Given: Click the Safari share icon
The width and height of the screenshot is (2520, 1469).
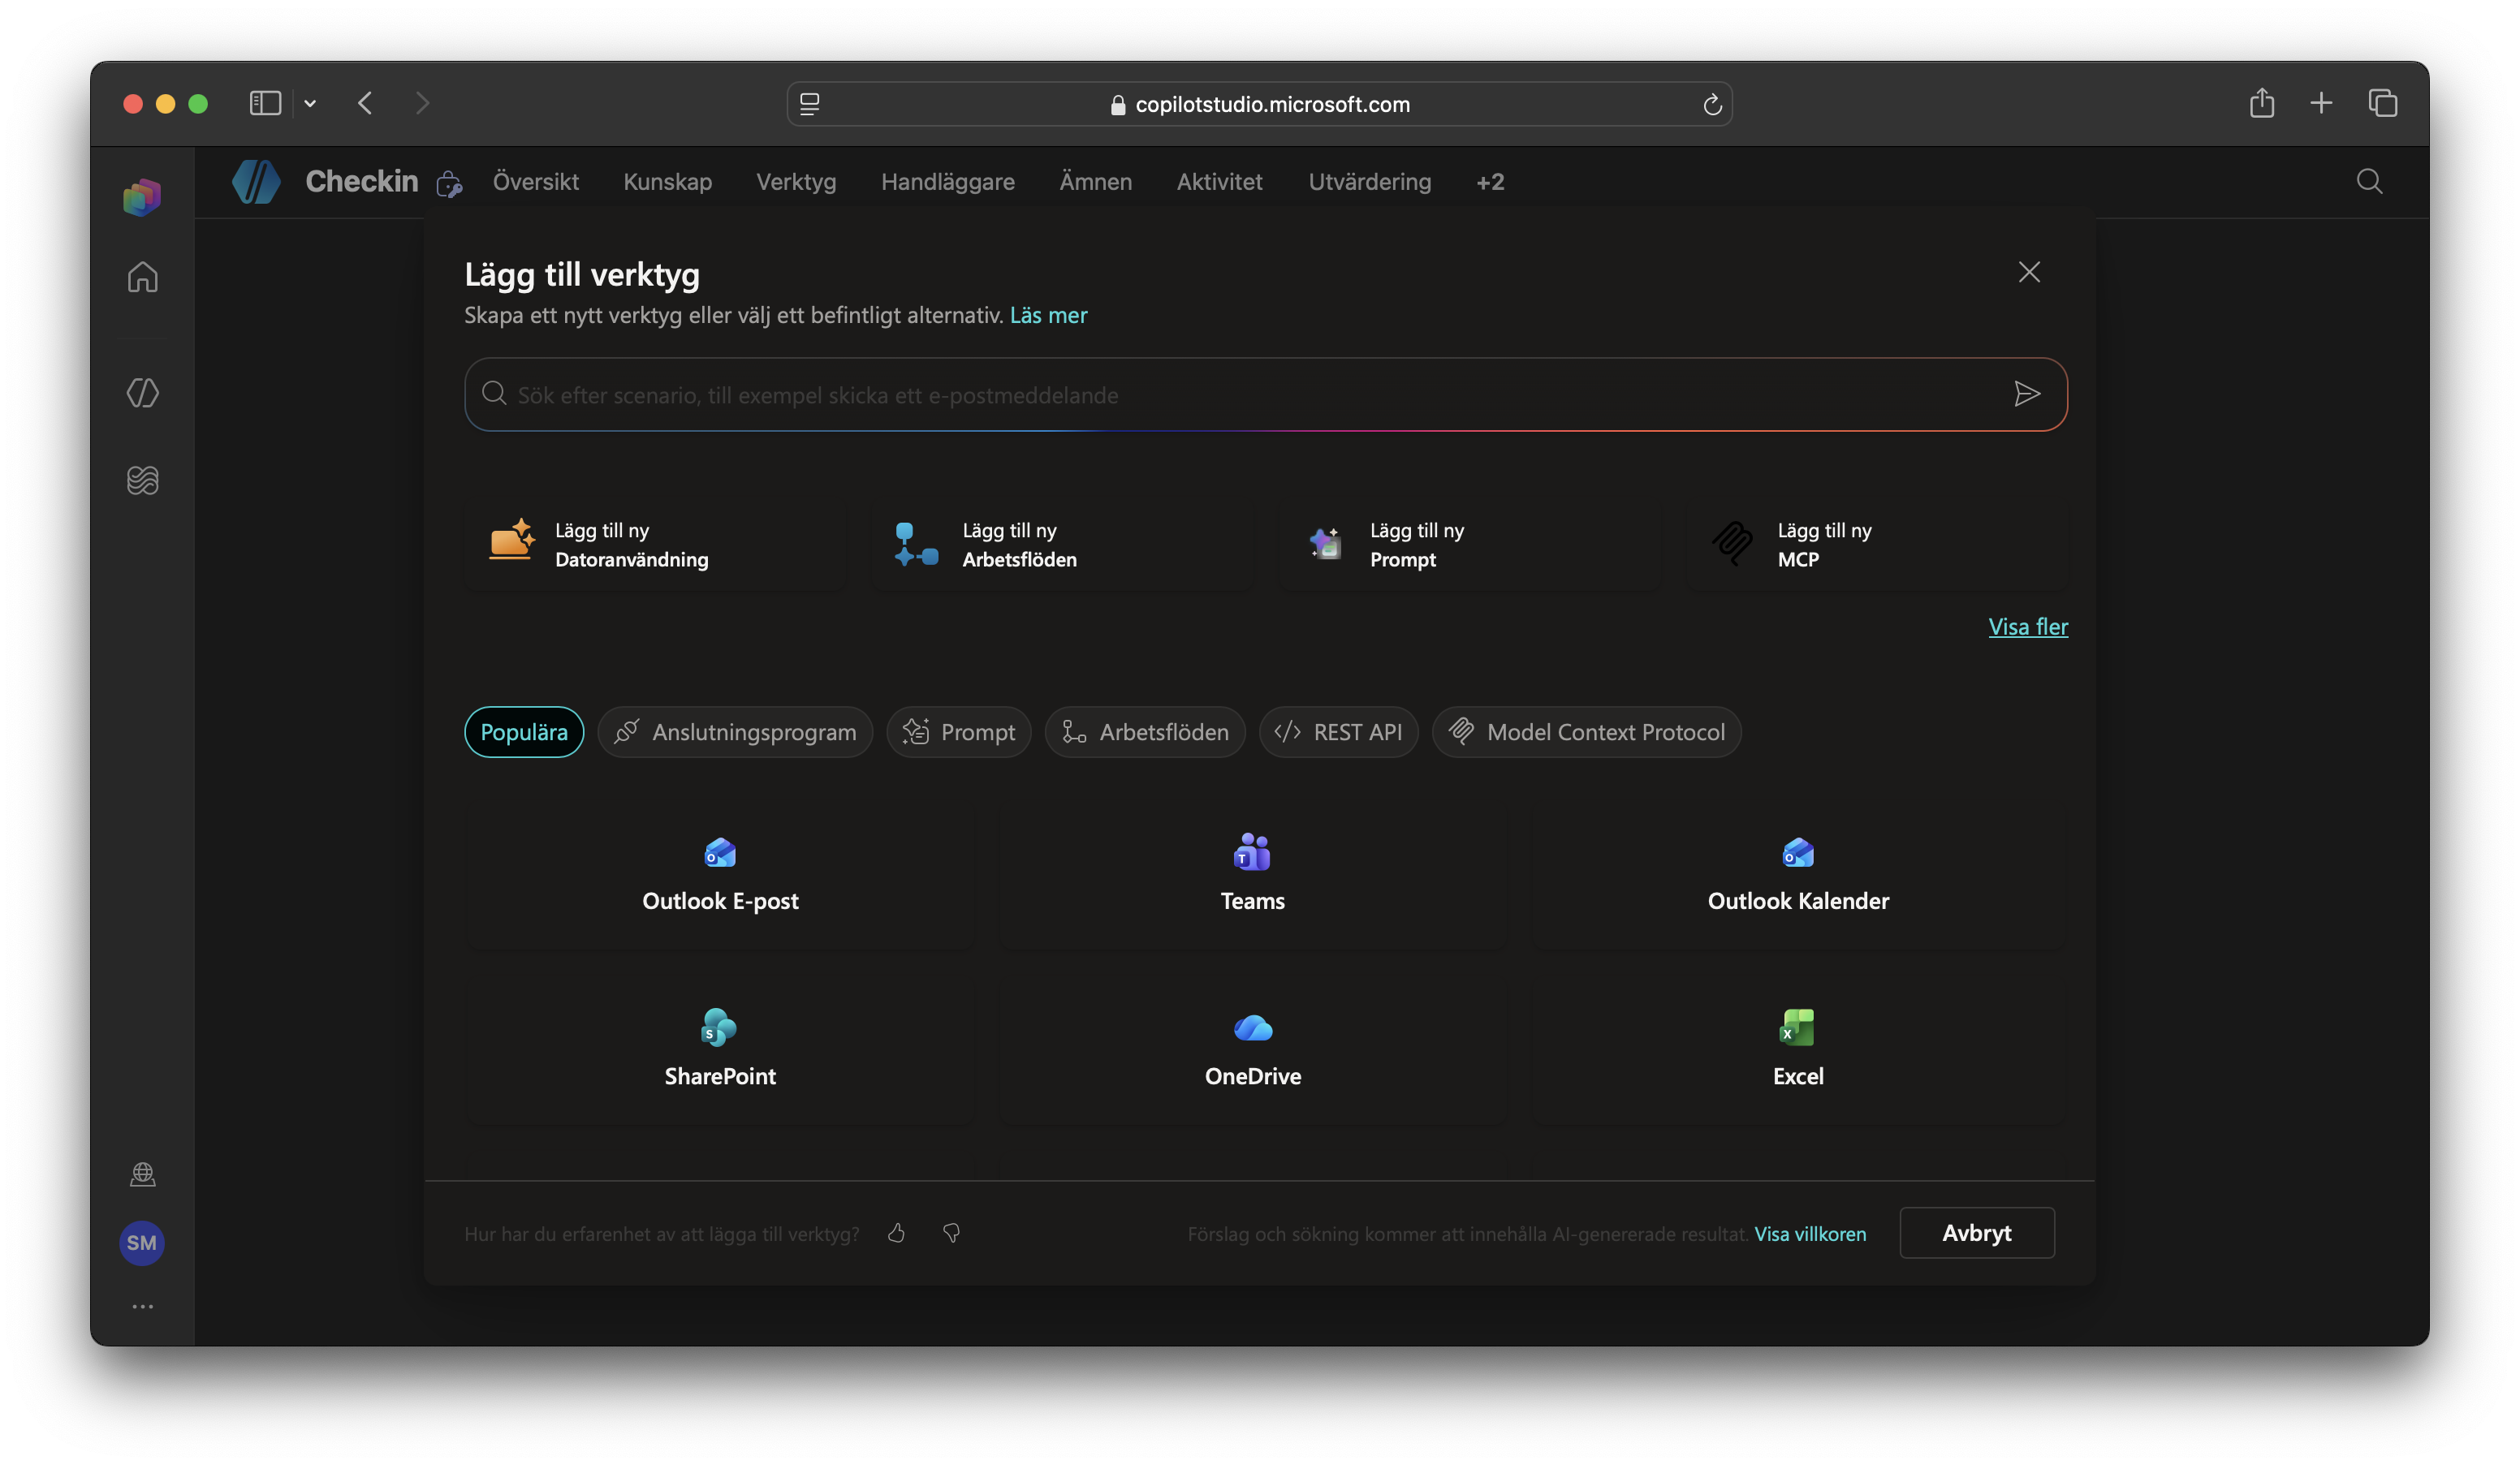Looking at the screenshot, I should [x=2262, y=102].
